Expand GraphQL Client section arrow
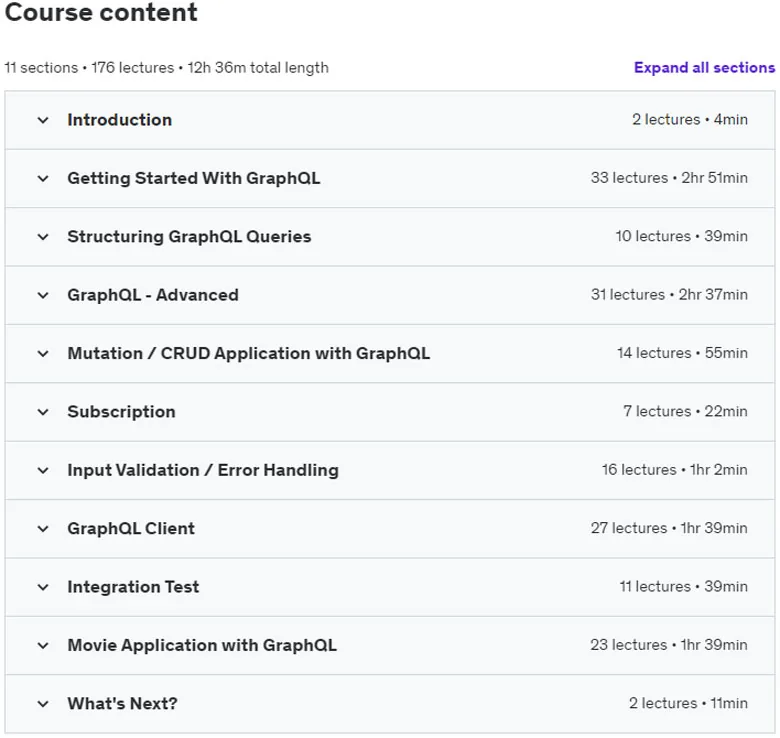The width and height of the screenshot is (780, 738). pyautogui.click(x=43, y=529)
